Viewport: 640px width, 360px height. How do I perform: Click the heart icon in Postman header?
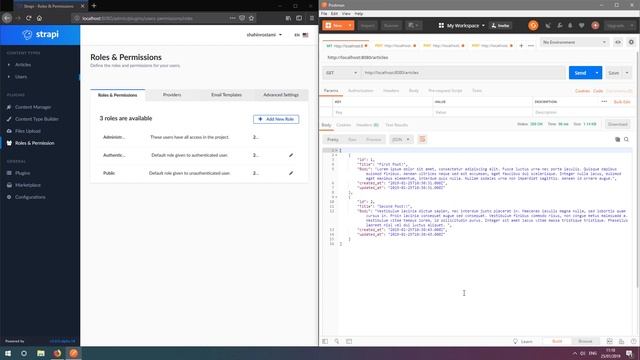(x=582, y=25)
